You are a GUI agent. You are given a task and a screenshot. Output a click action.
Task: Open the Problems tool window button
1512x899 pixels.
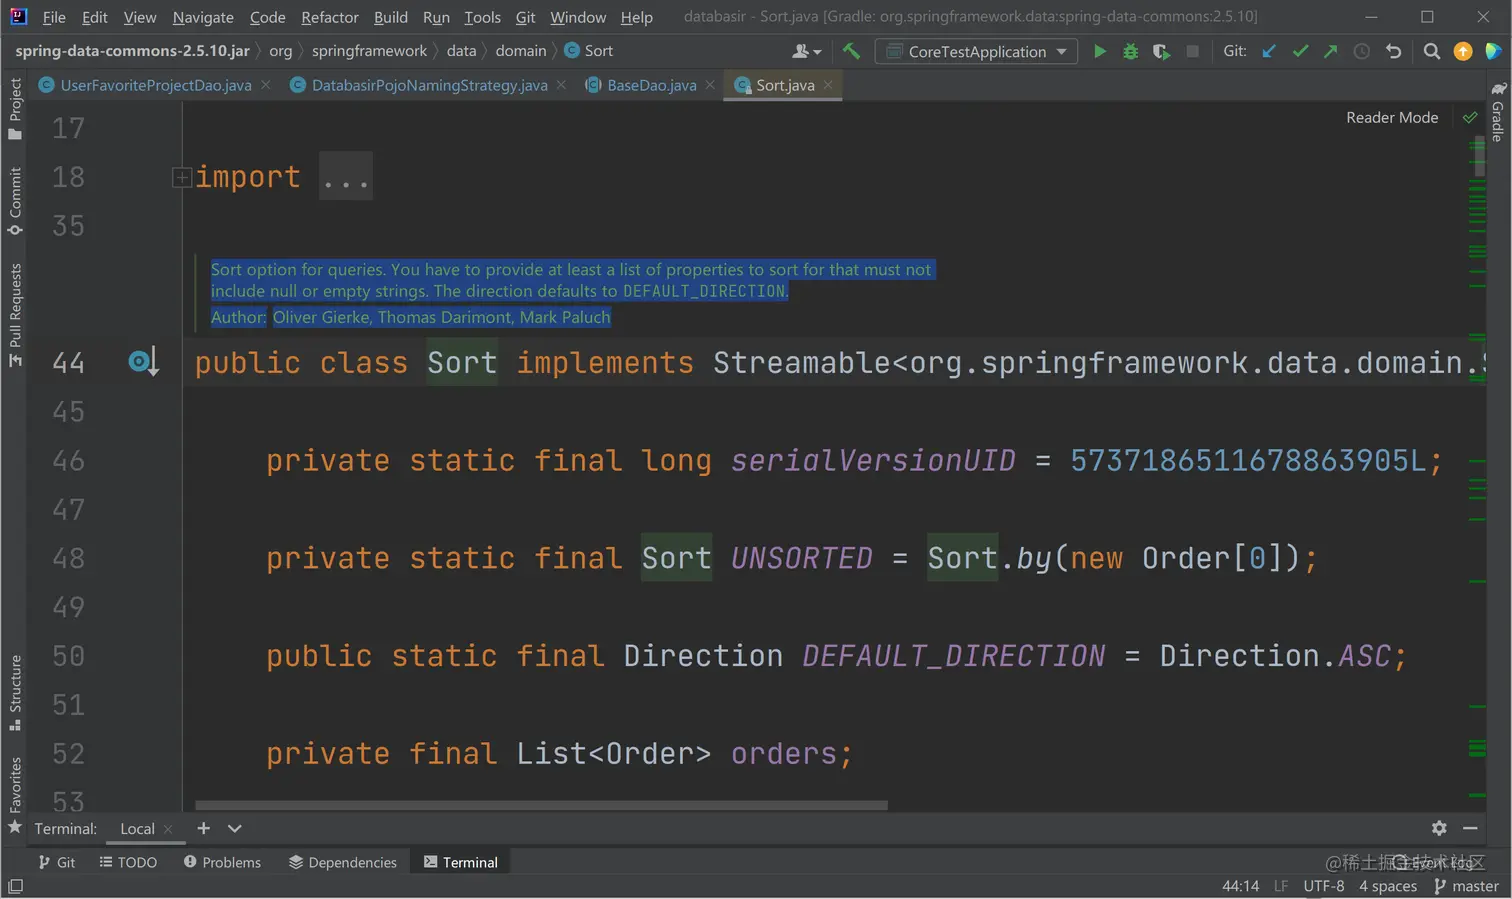(222, 862)
